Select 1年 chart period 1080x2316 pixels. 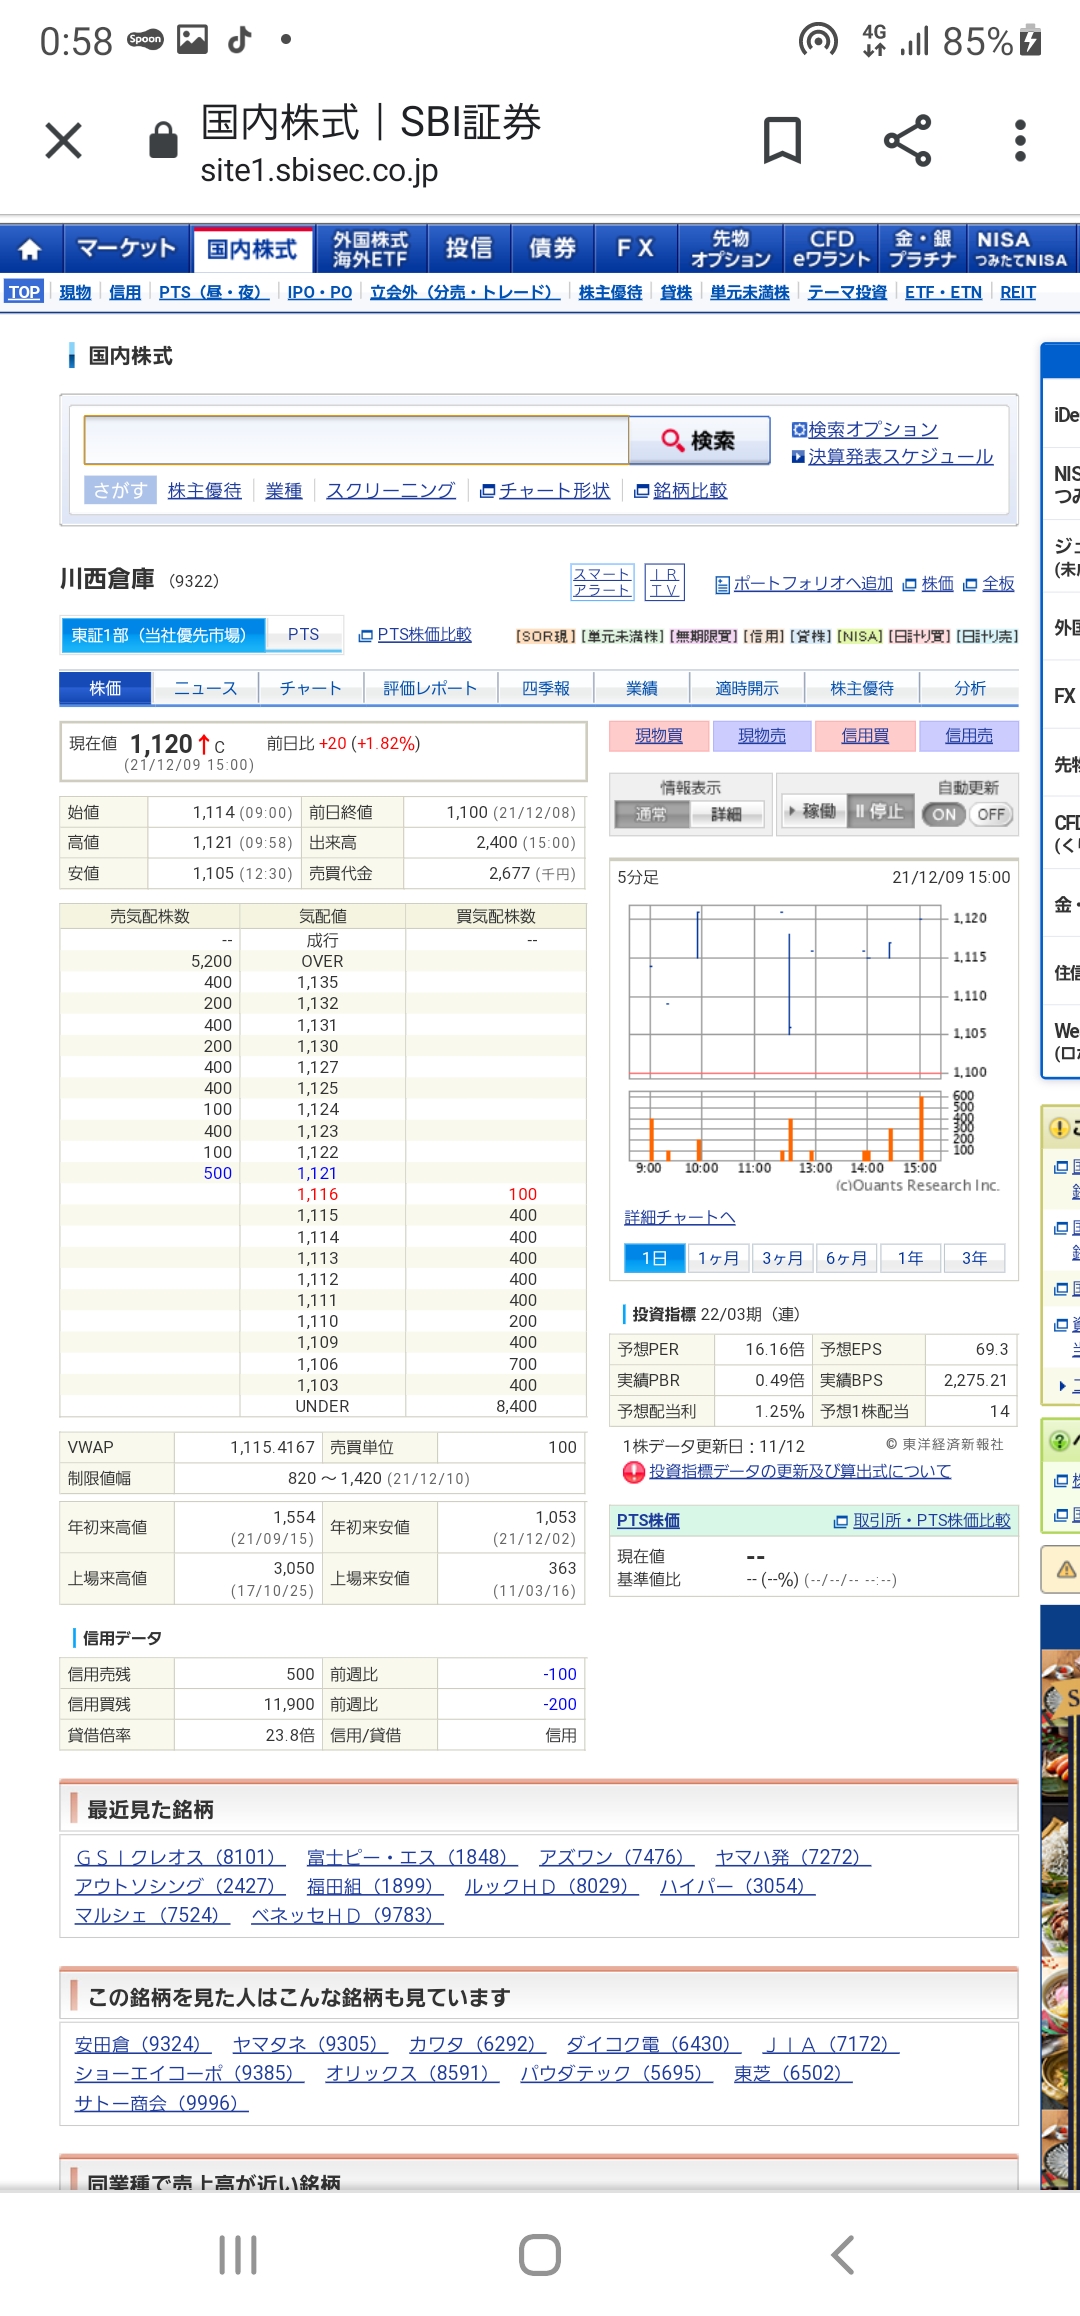pos(910,1258)
